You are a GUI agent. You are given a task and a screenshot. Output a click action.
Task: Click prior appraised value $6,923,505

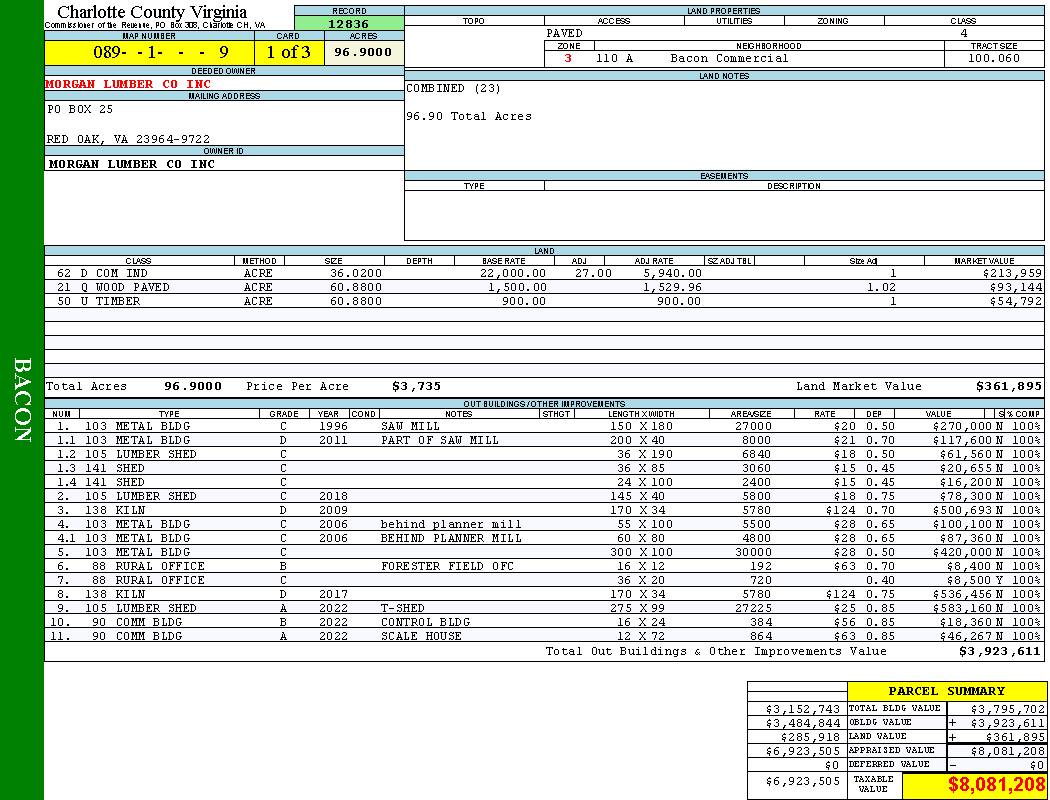tap(802, 751)
